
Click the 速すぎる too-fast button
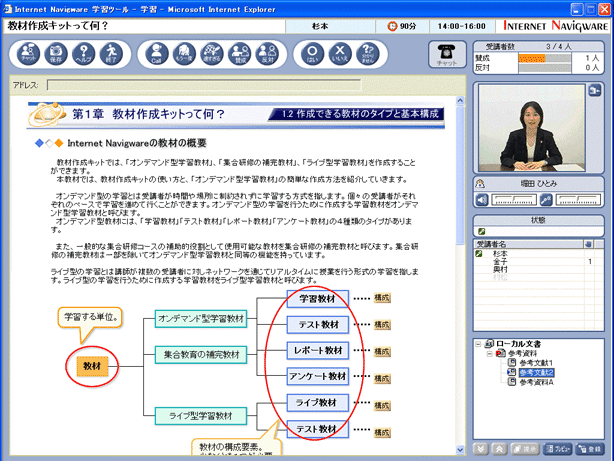(212, 54)
